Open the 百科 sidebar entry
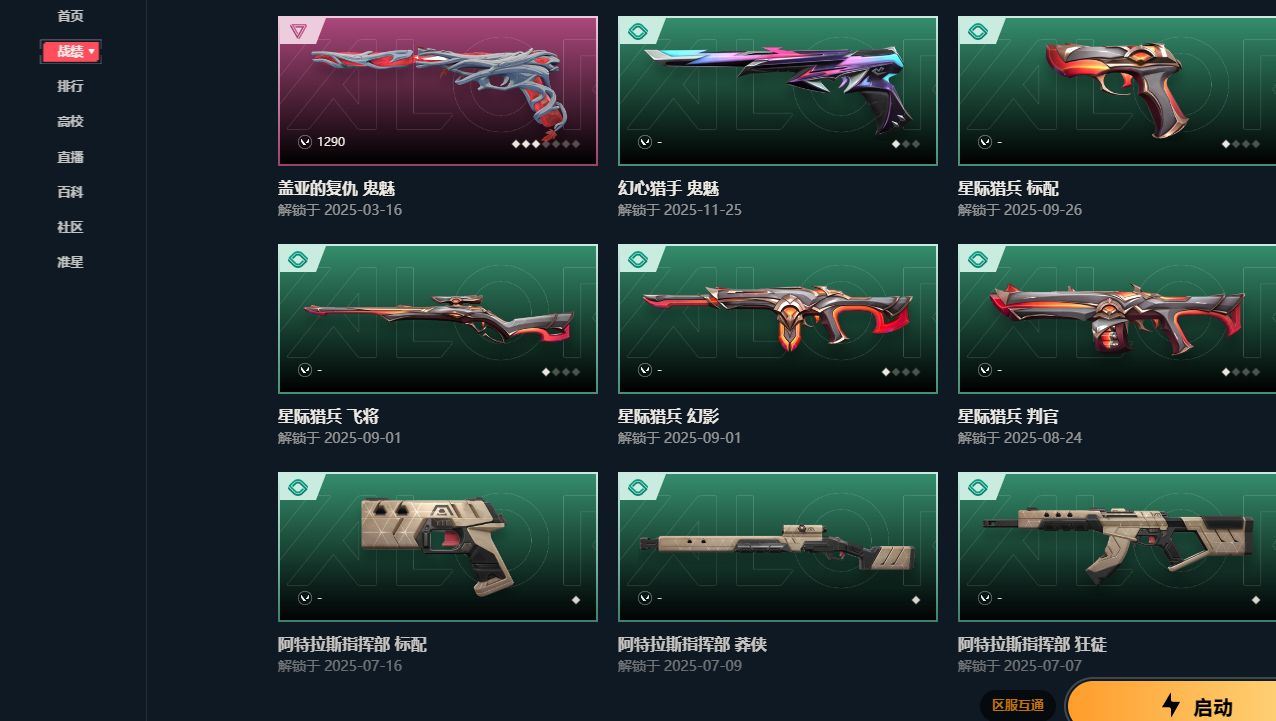The height and width of the screenshot is (721, 1276). tap(70, 192)
